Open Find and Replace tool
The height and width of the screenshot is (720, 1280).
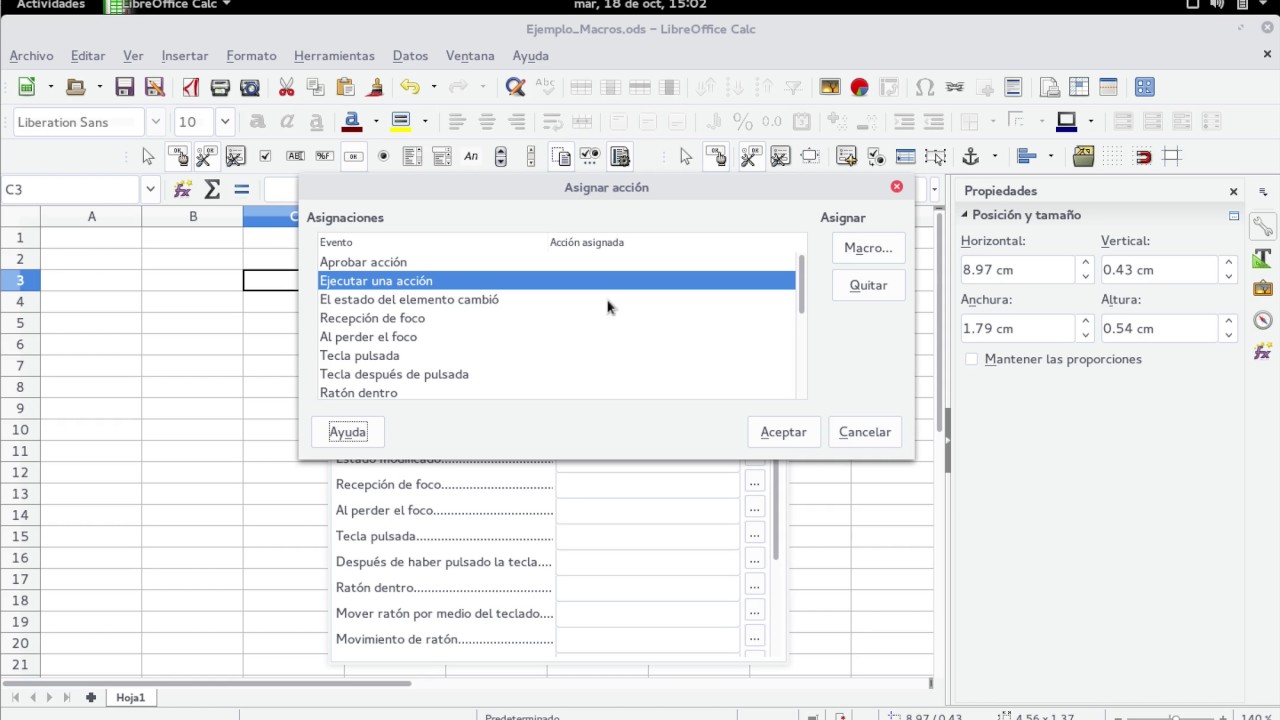(516, 87)
